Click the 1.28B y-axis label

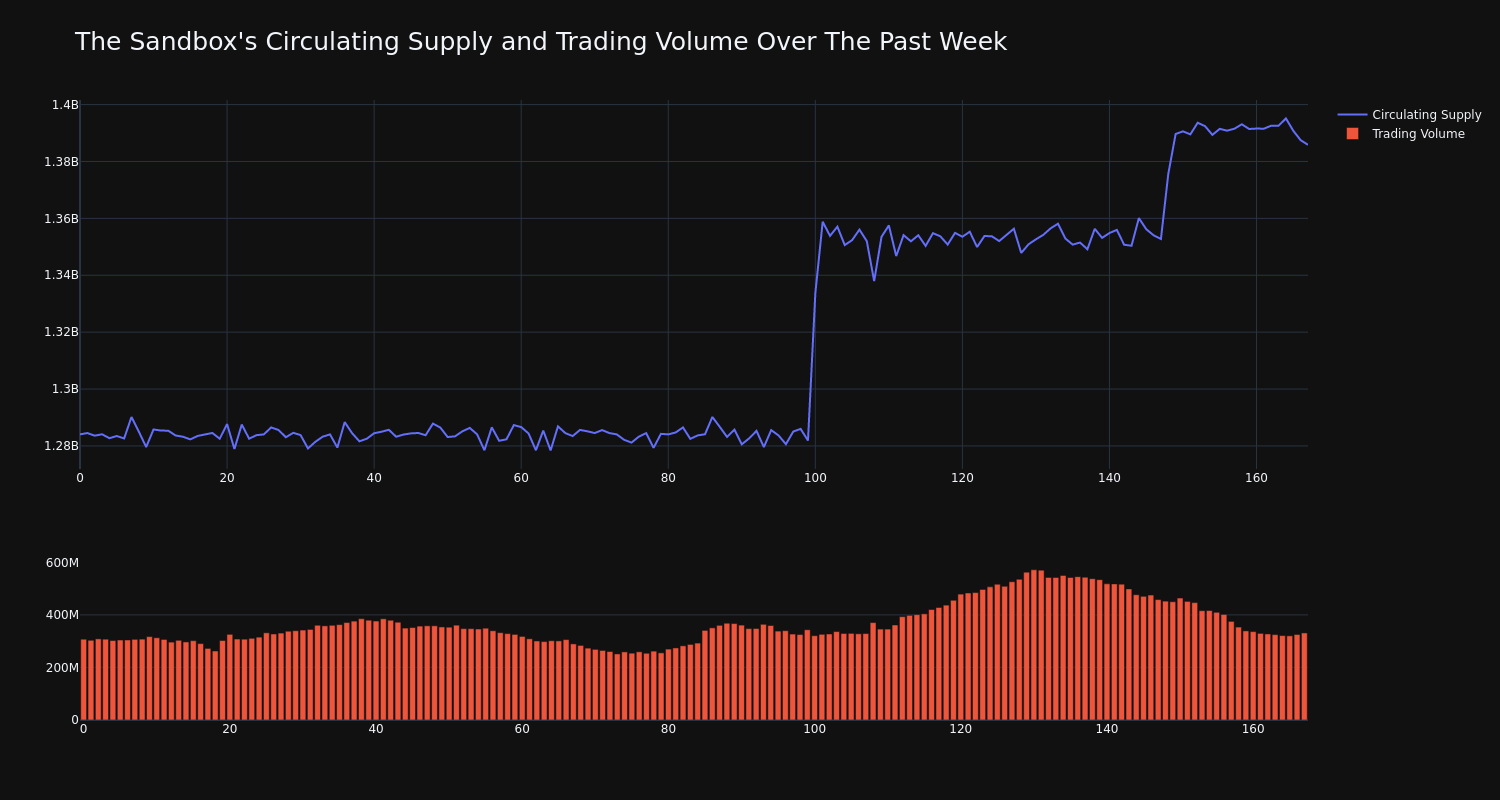61,446
